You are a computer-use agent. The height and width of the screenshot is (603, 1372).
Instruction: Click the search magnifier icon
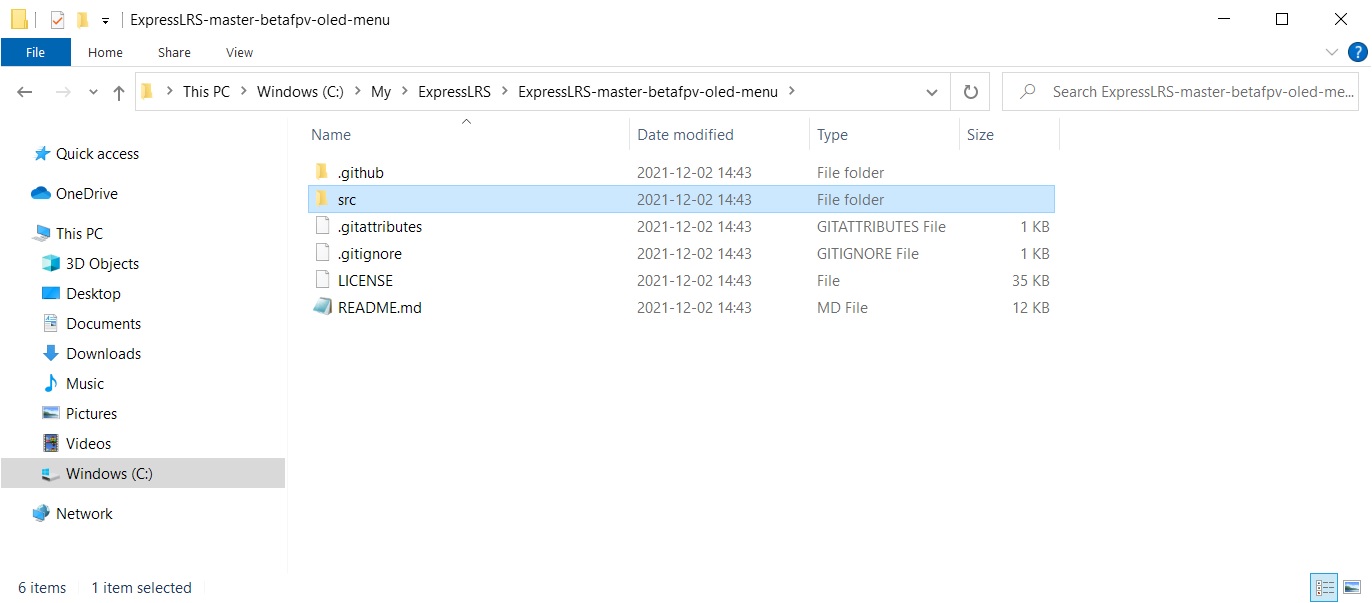[1027, 92]
